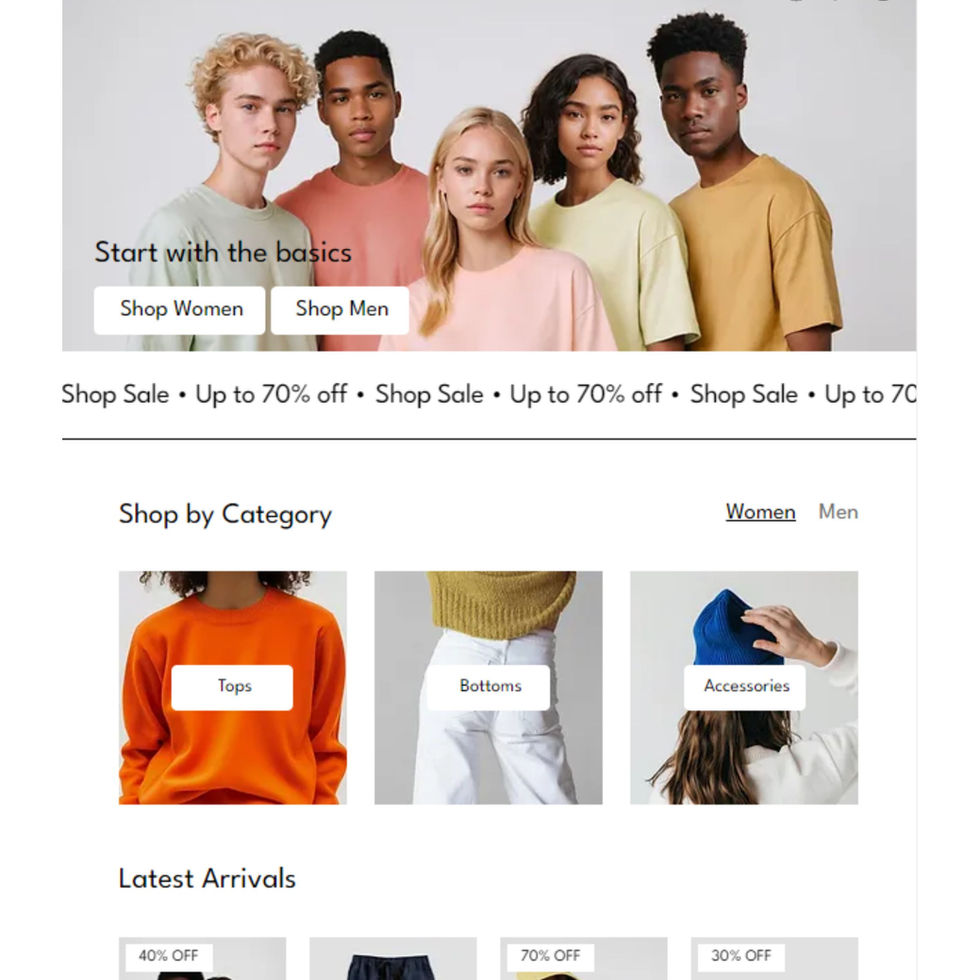Image resolution: width=980 pixels, height=980 pixels.
Task: Open the Tops category
Action: coord(232,688)
